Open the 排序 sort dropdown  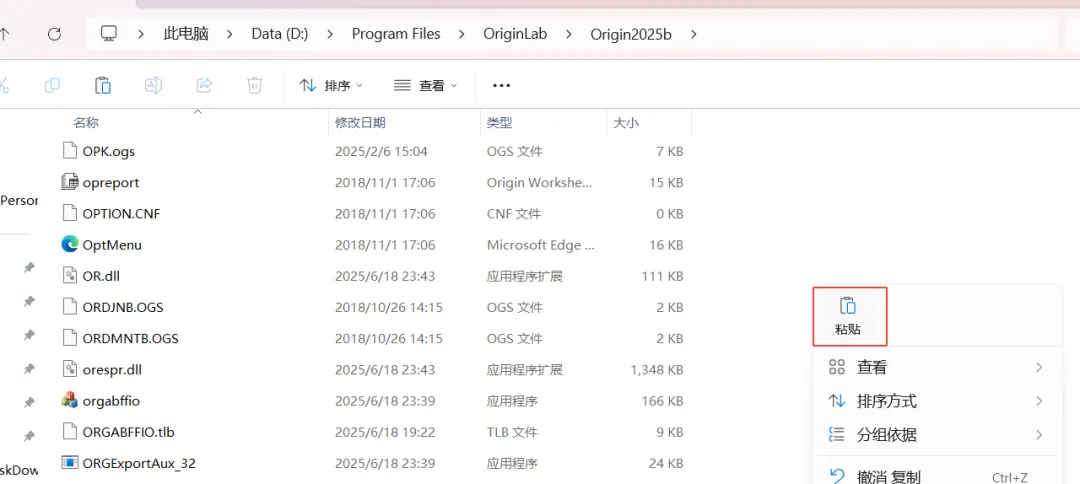[x=331, y=85]
